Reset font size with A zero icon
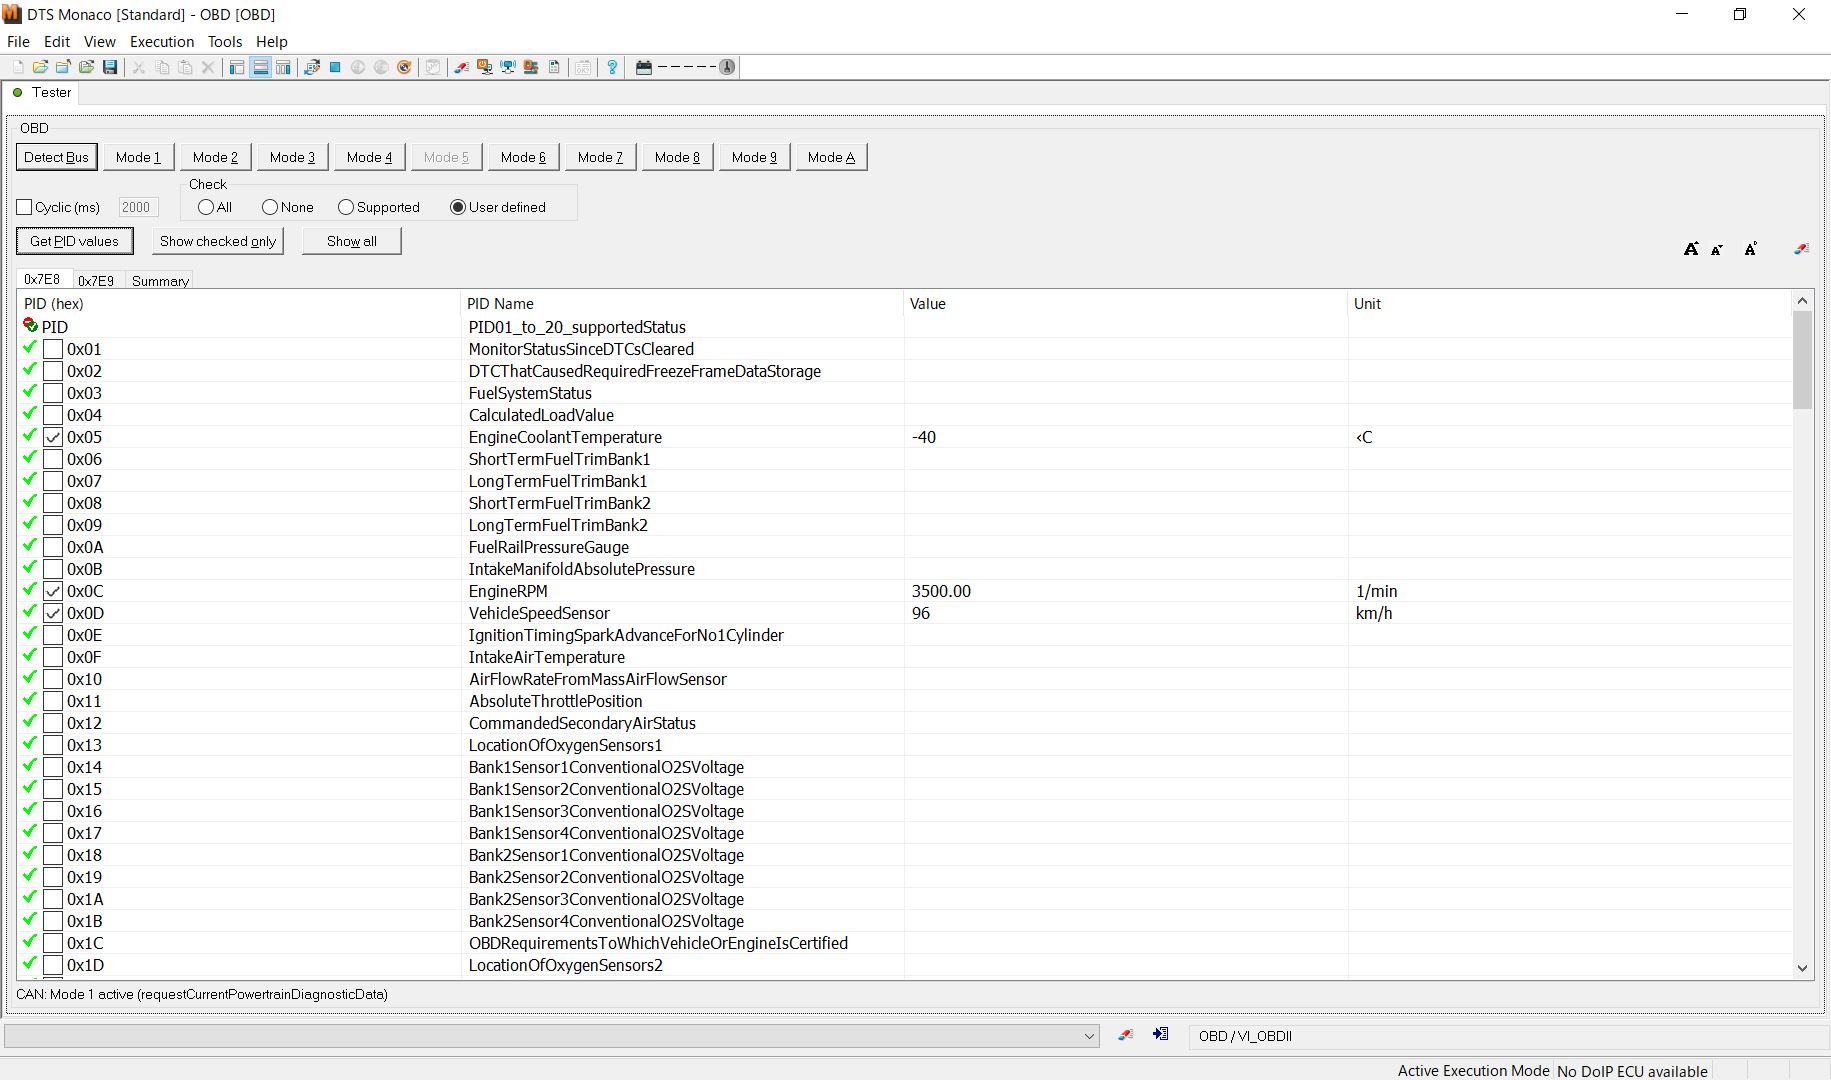This screenshot has height=1080, width=1831. 1751,249
